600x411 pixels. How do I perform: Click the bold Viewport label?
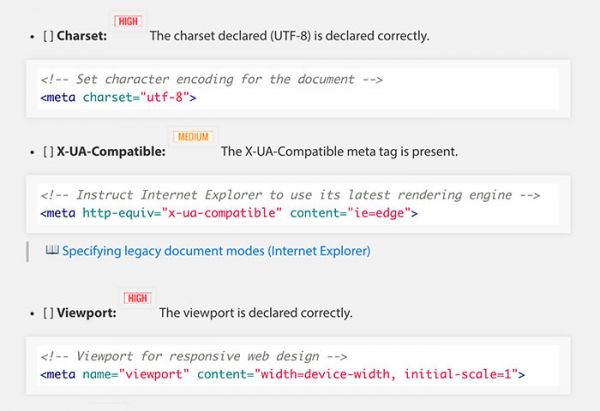pyautogui.click(x=87, y=313)
